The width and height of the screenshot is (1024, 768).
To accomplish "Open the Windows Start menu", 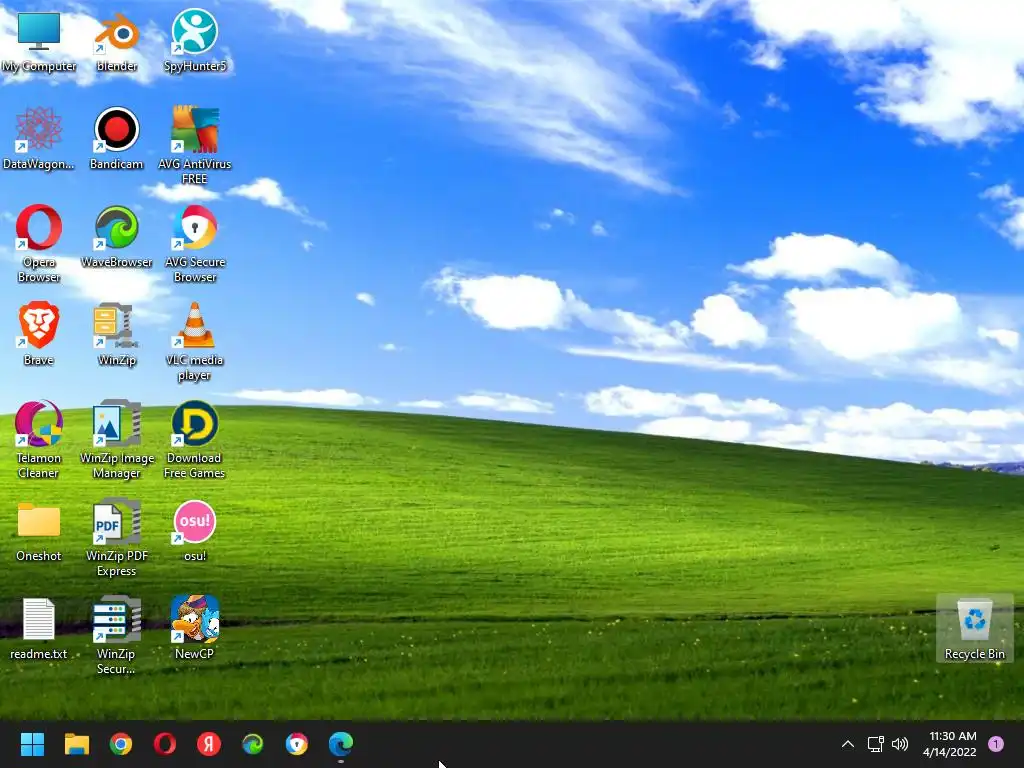I will (32, 744).
